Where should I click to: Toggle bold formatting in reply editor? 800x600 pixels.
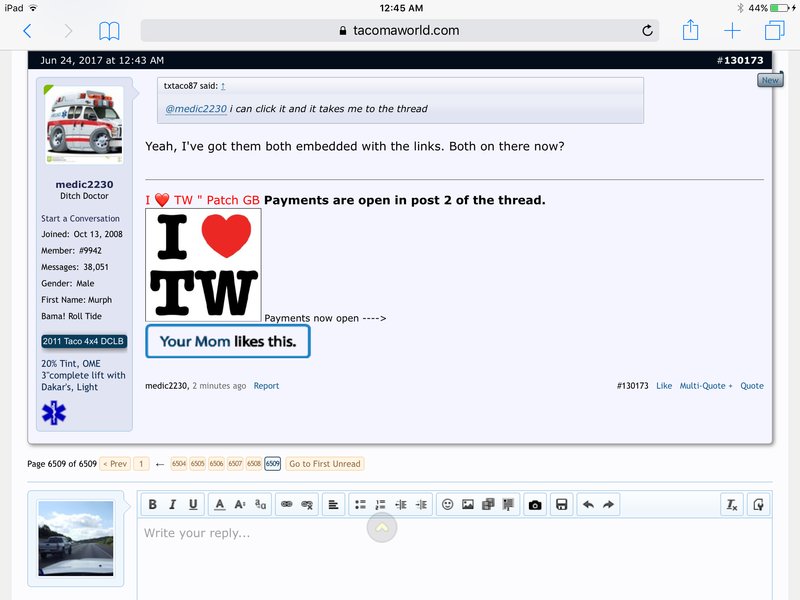tap(152, 505)
